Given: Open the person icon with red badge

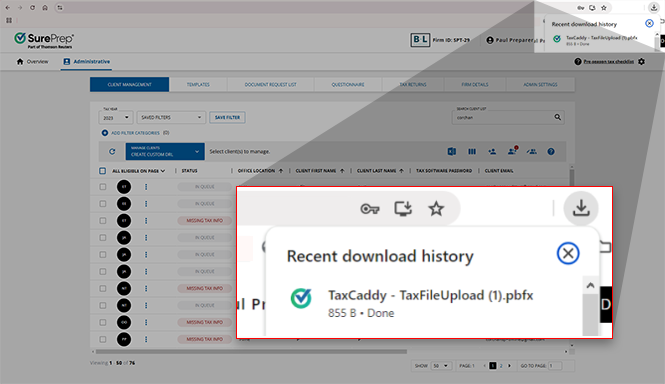Looking at the screenshot, I should tap(512, 151).
